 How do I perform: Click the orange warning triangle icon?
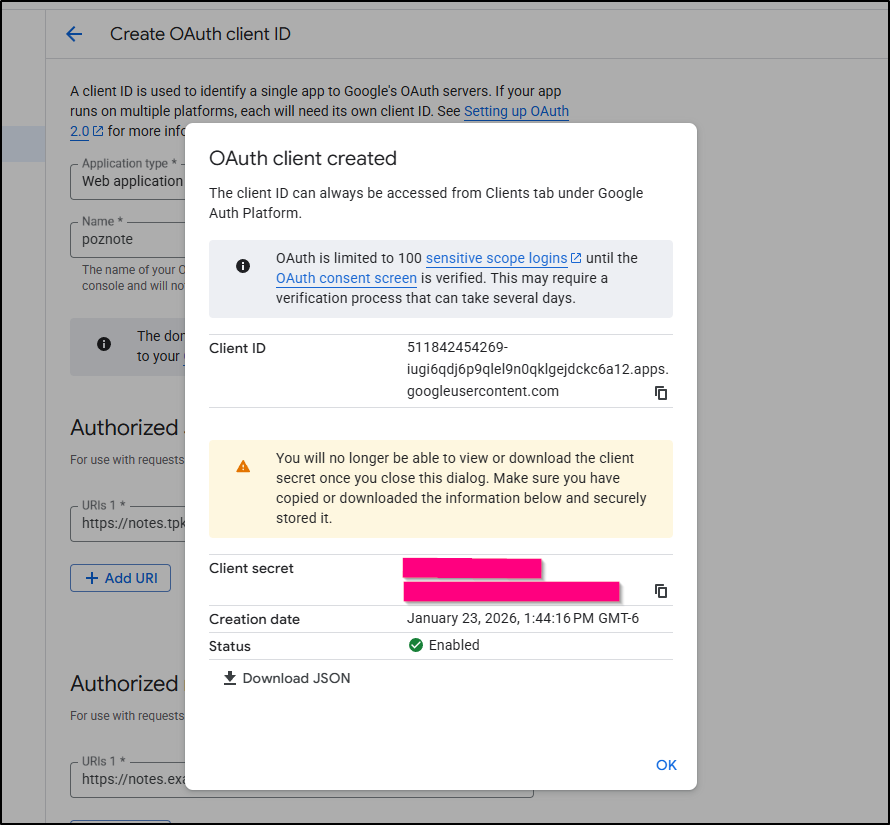242,466
